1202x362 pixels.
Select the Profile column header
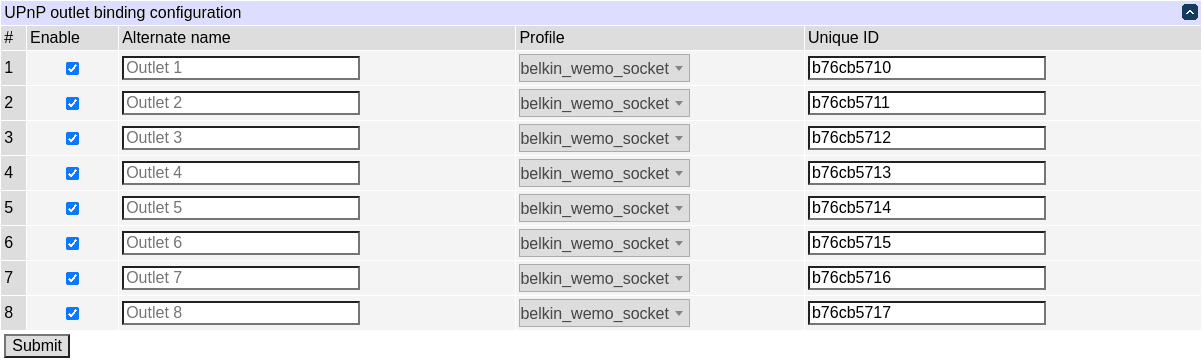point(542,38)
